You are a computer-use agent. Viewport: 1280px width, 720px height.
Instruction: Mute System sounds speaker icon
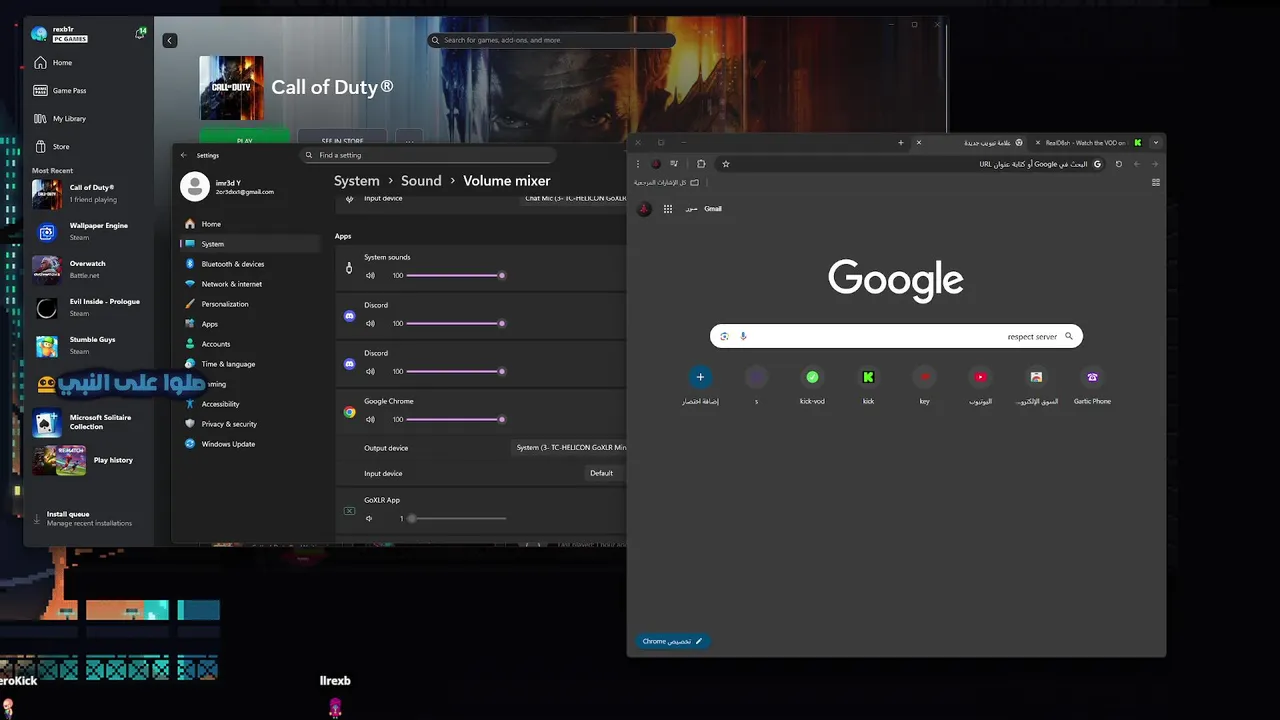(x=370, y=275)
